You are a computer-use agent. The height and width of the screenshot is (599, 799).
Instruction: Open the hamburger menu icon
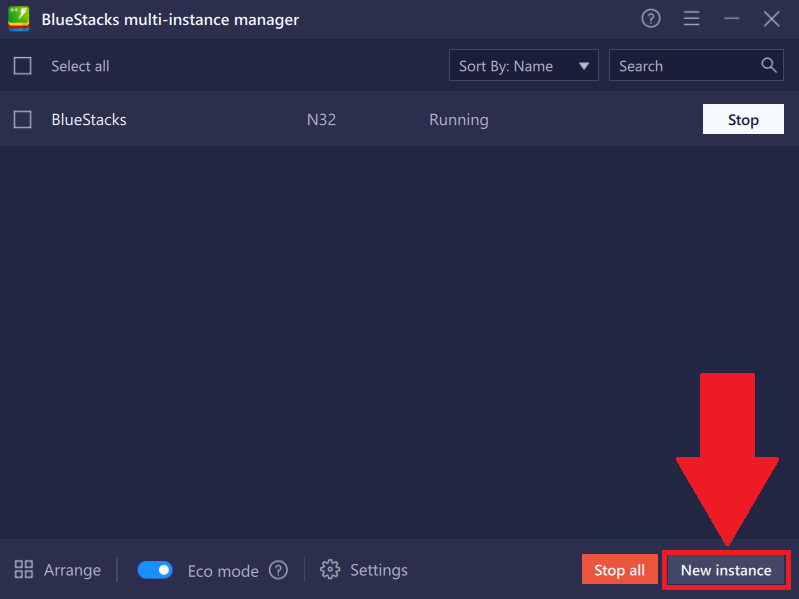coord(691,19)
